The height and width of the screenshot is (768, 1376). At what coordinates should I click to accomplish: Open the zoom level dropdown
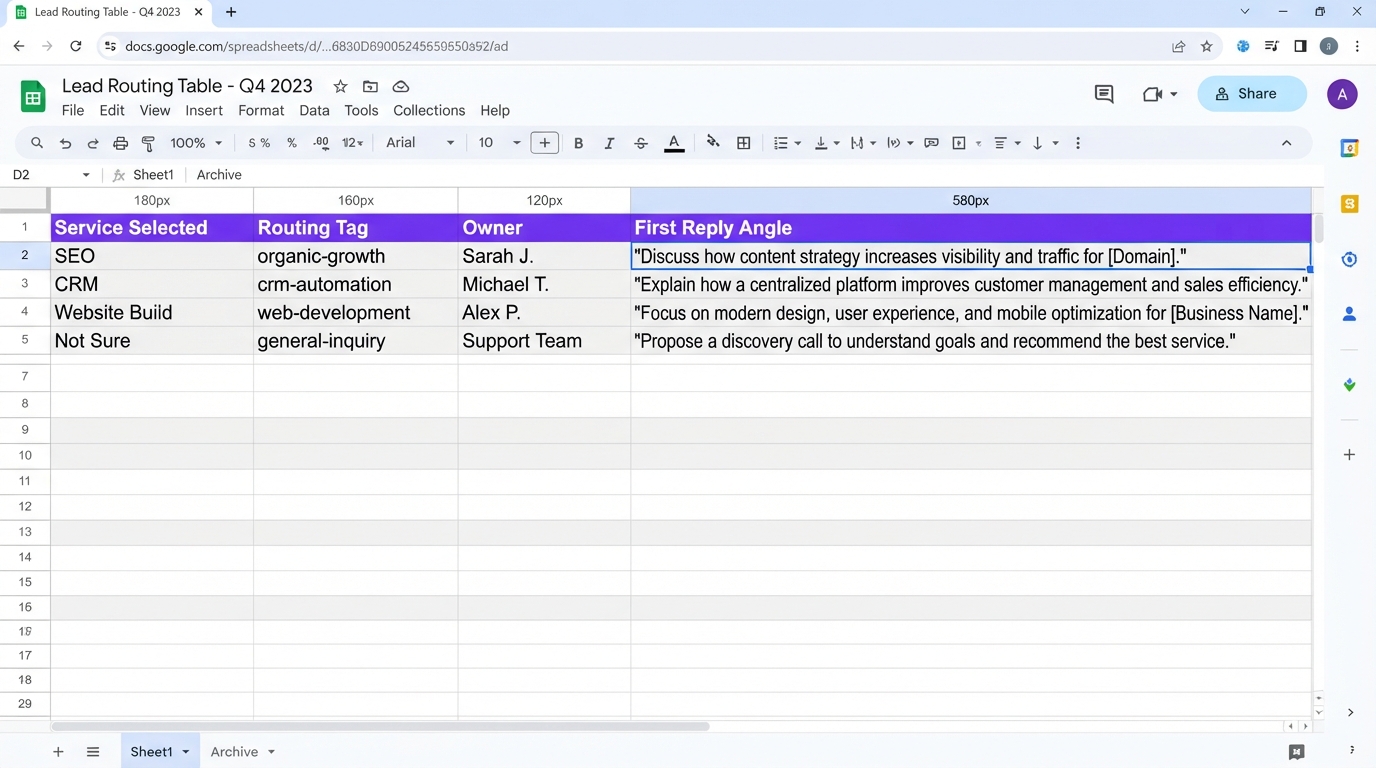point(196,143)
